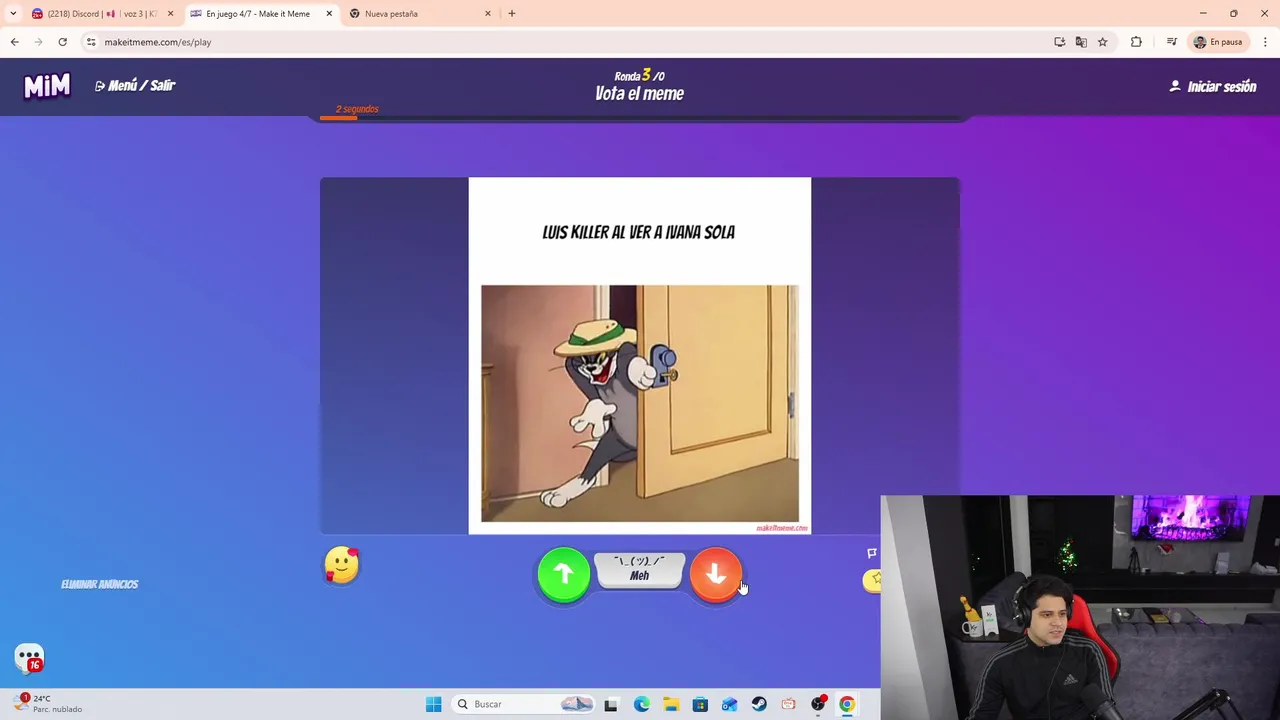This screenshot has height=720, width=1280.
Task: Close the Discord tab
Action: point(170,14)
